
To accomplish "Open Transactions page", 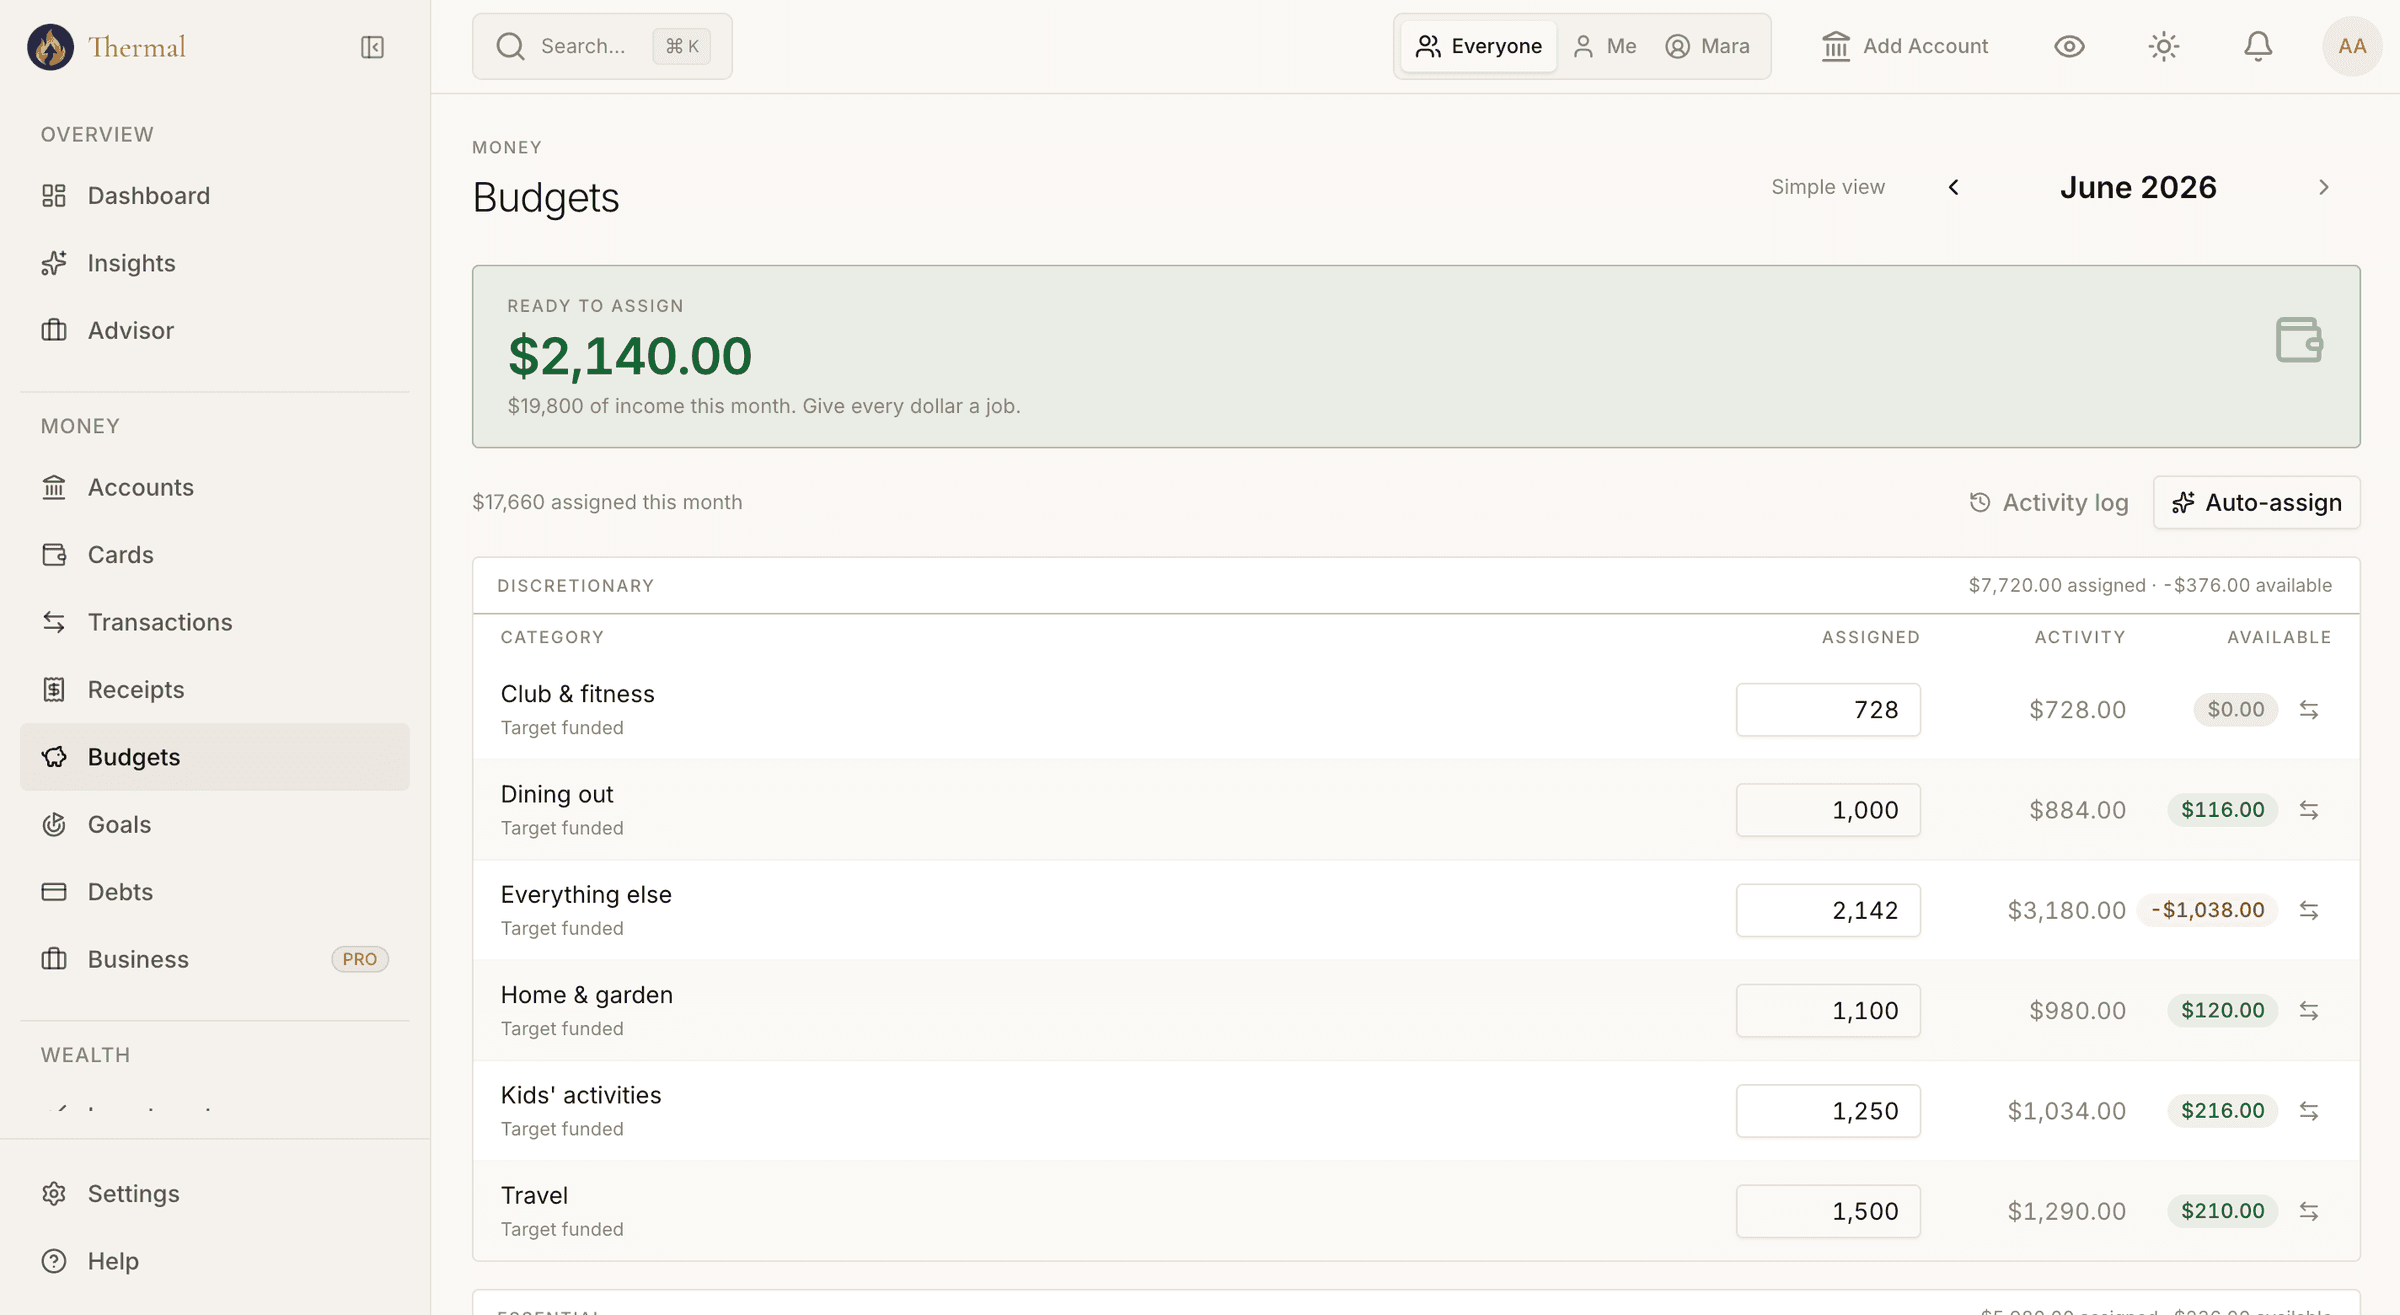I will tap(214, 622).
